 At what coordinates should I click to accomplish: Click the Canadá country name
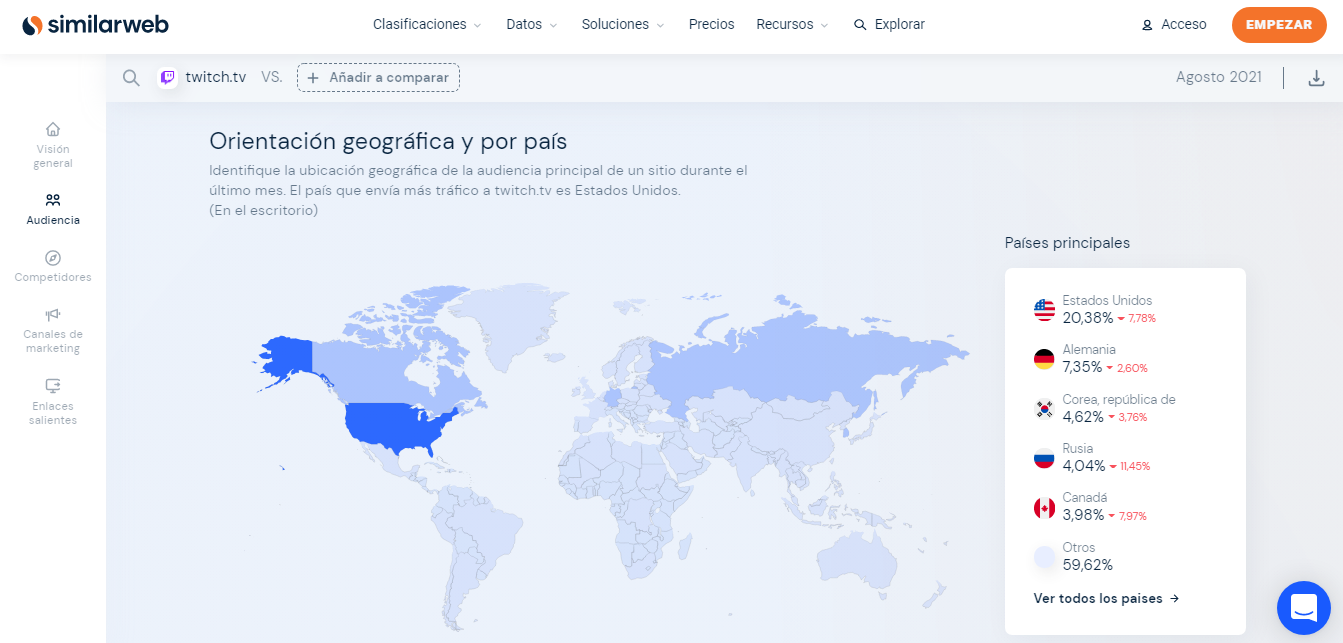[x=1085, y=497]
